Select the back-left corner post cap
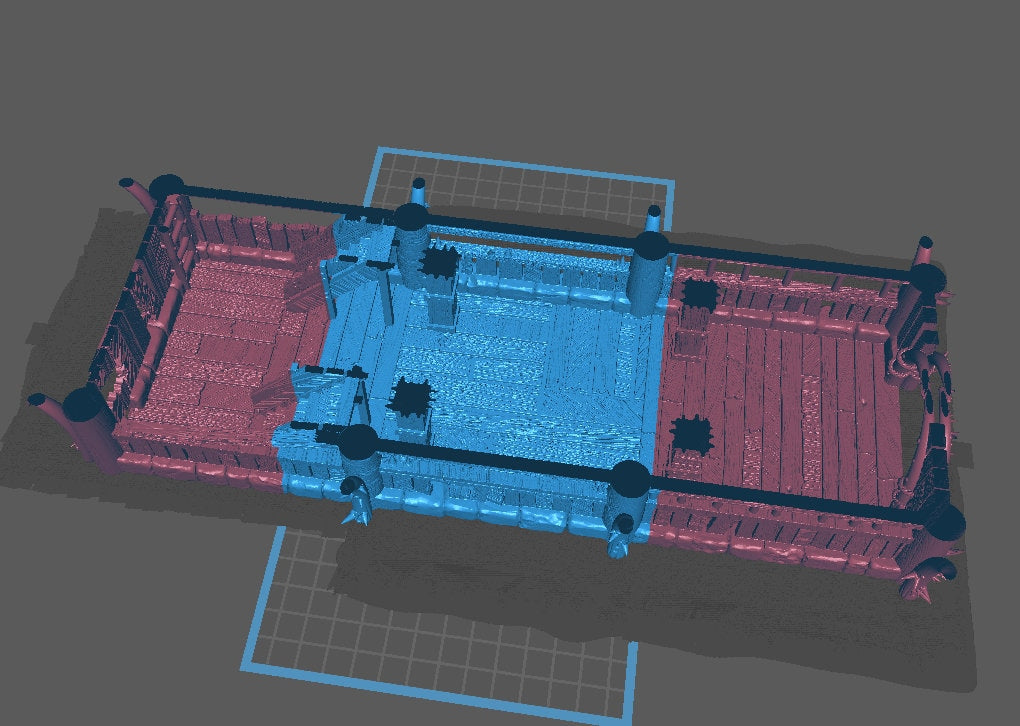Image resolution: width=1020 pixels, height=726 pixels. coord(167,186)
